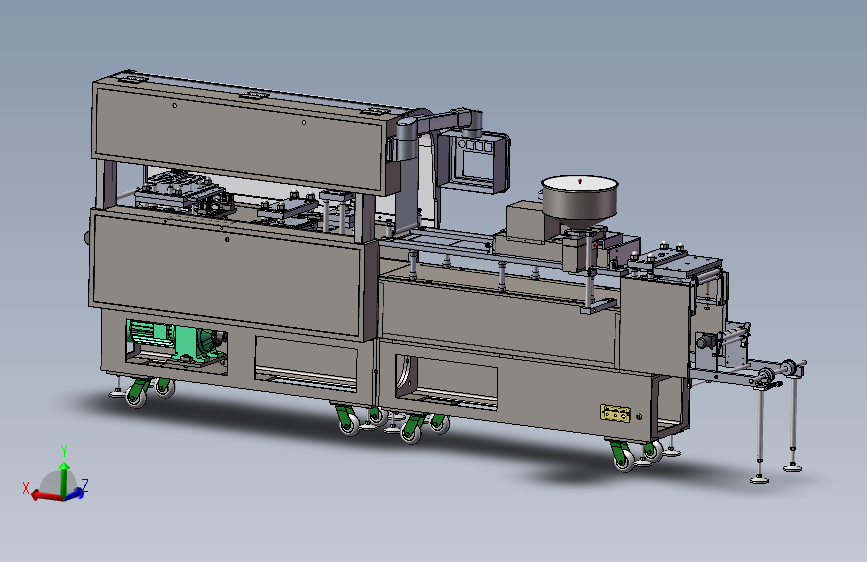This screenshot has width=867, height=562.
Task: Click the red X axis of the orientation triad
Action: pyautogui.click(x=46, y=495)
